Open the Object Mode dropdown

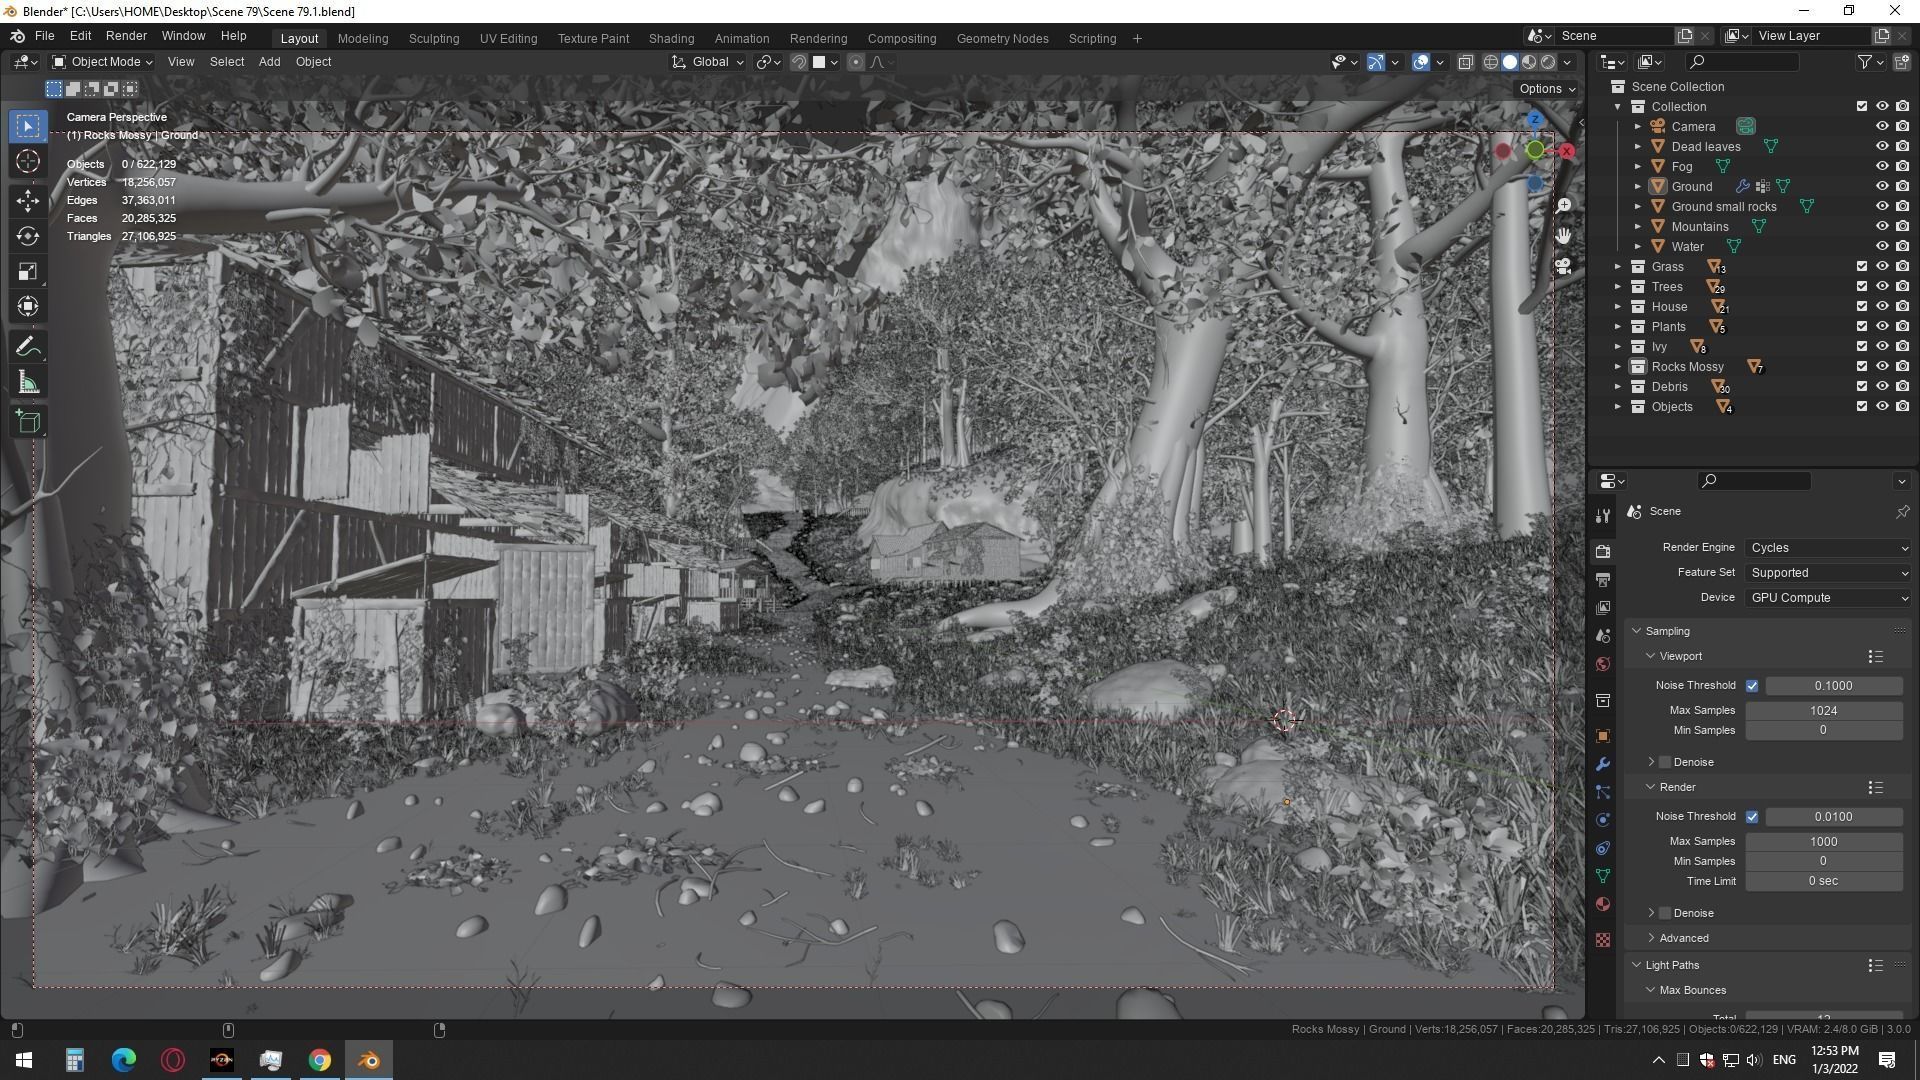tap(102, 62)
